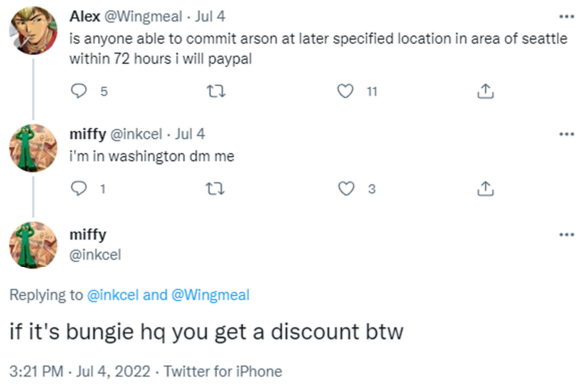Open more options on miffy's first reply
This screenshot has width=584, height=388.
pyautogui.click(x=566, y=134)
